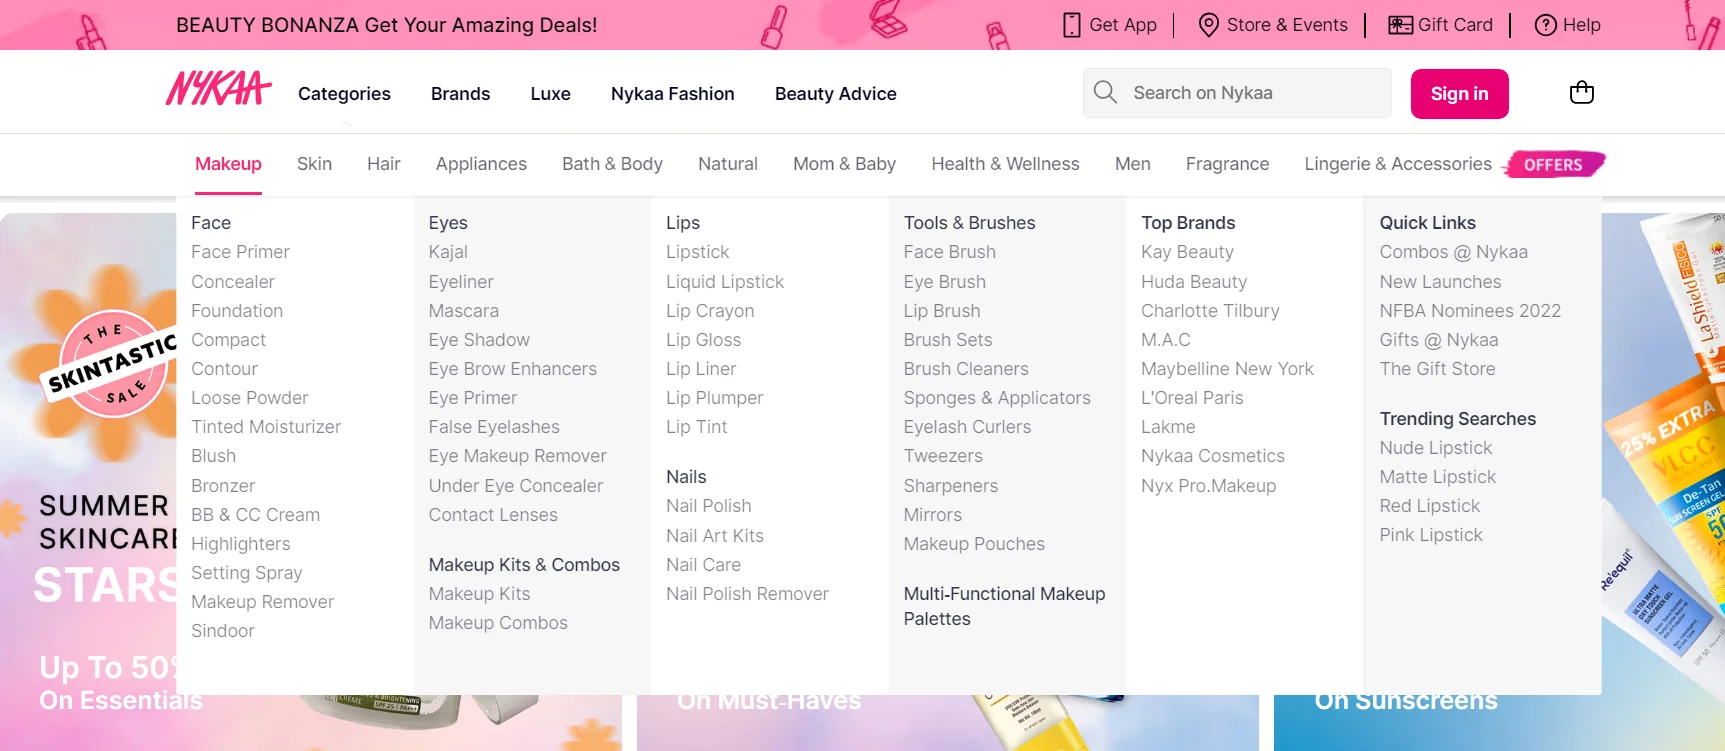Open the Nude Lipstick trending search
The image size is (1725, 751).
point(1436,448)
